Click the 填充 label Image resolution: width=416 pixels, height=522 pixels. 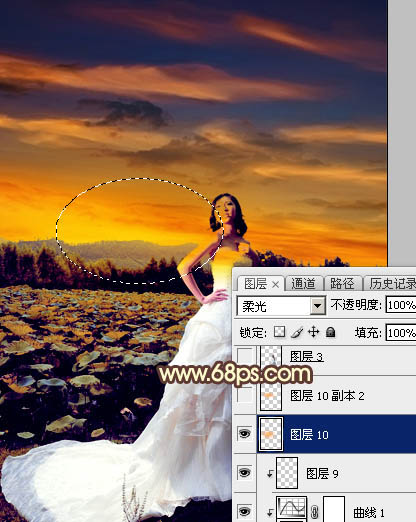368,332
